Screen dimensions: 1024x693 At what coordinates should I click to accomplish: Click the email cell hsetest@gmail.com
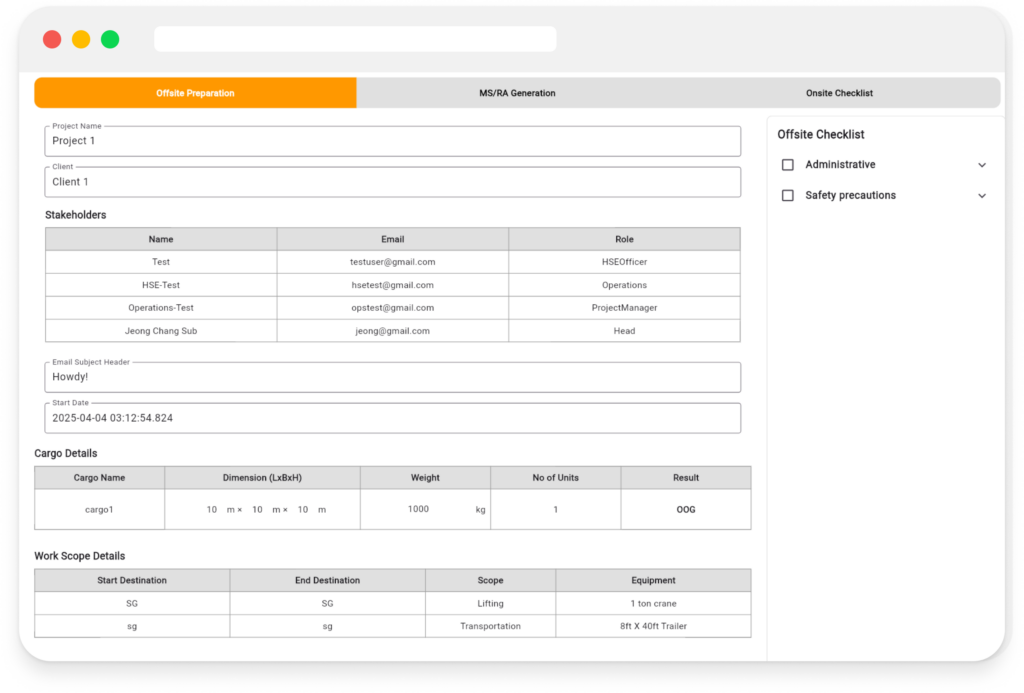click(x=392, y=285)
